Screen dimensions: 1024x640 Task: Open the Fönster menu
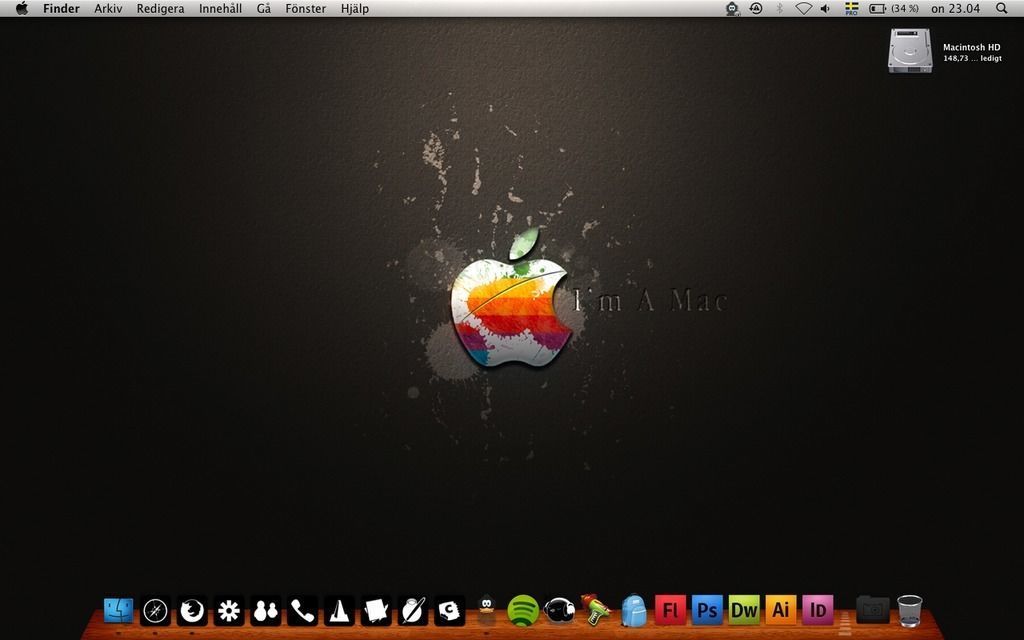point(306,8)
